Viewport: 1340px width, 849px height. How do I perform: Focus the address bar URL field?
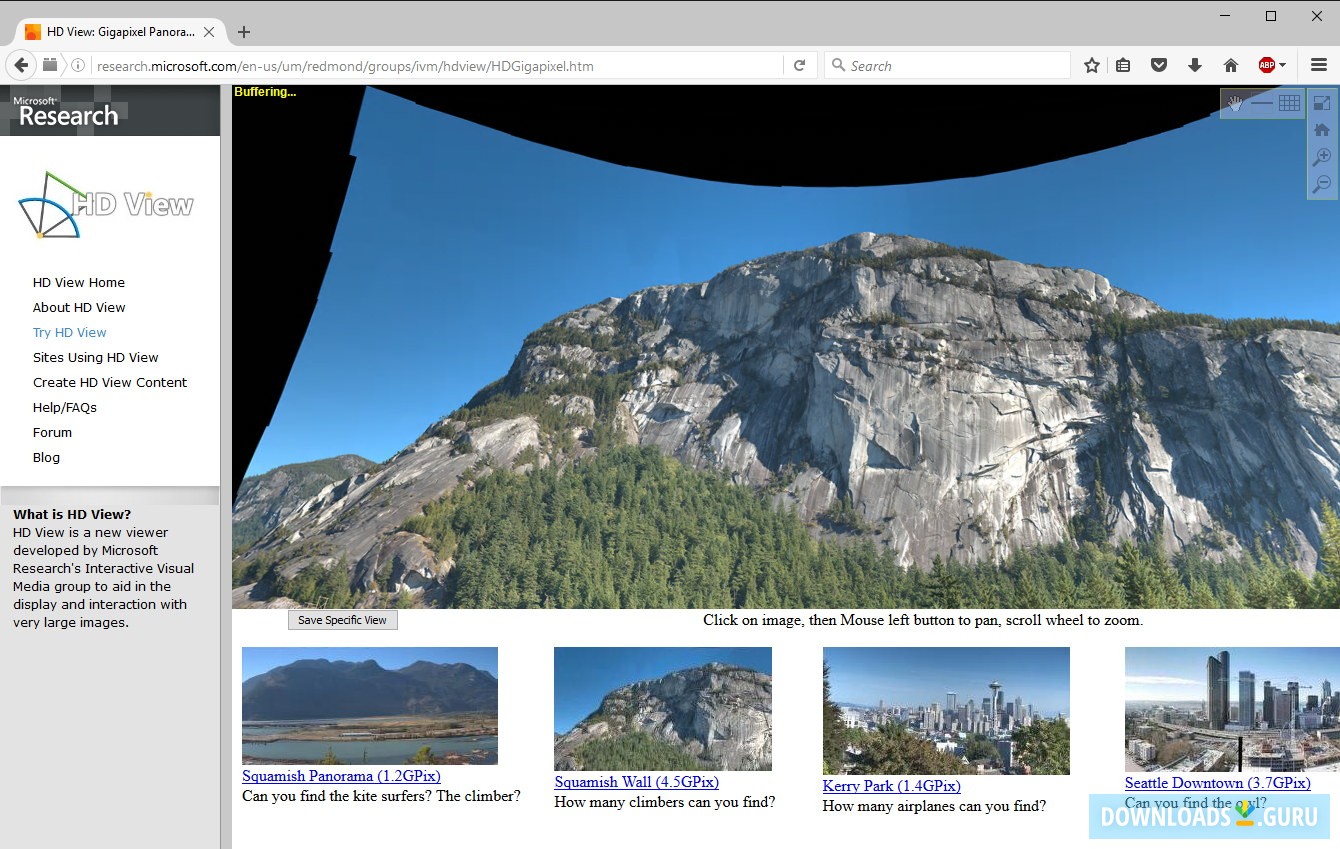[x=437, y=66]
